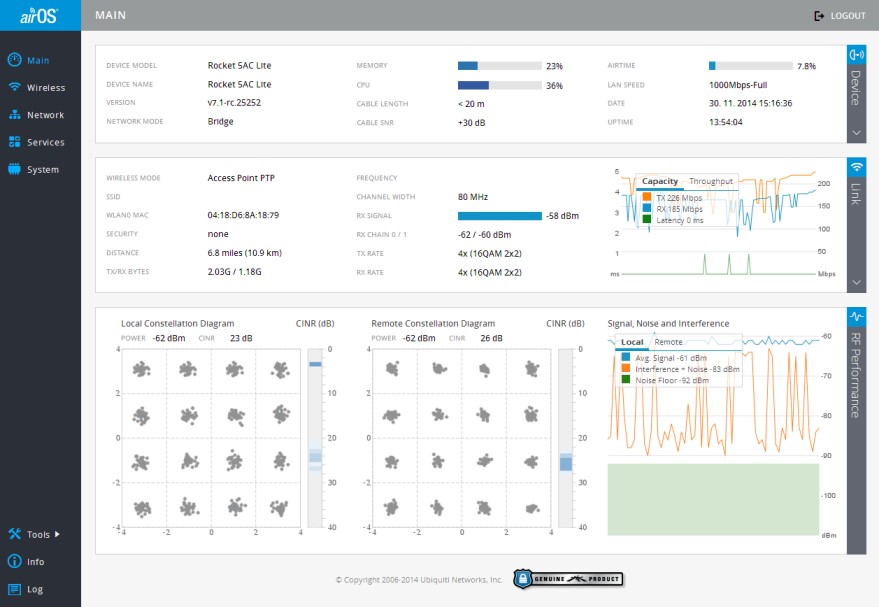Viewport: 879px width, 607px height.
Task: Click the RF Performance waveform icon
Action: 856,317
